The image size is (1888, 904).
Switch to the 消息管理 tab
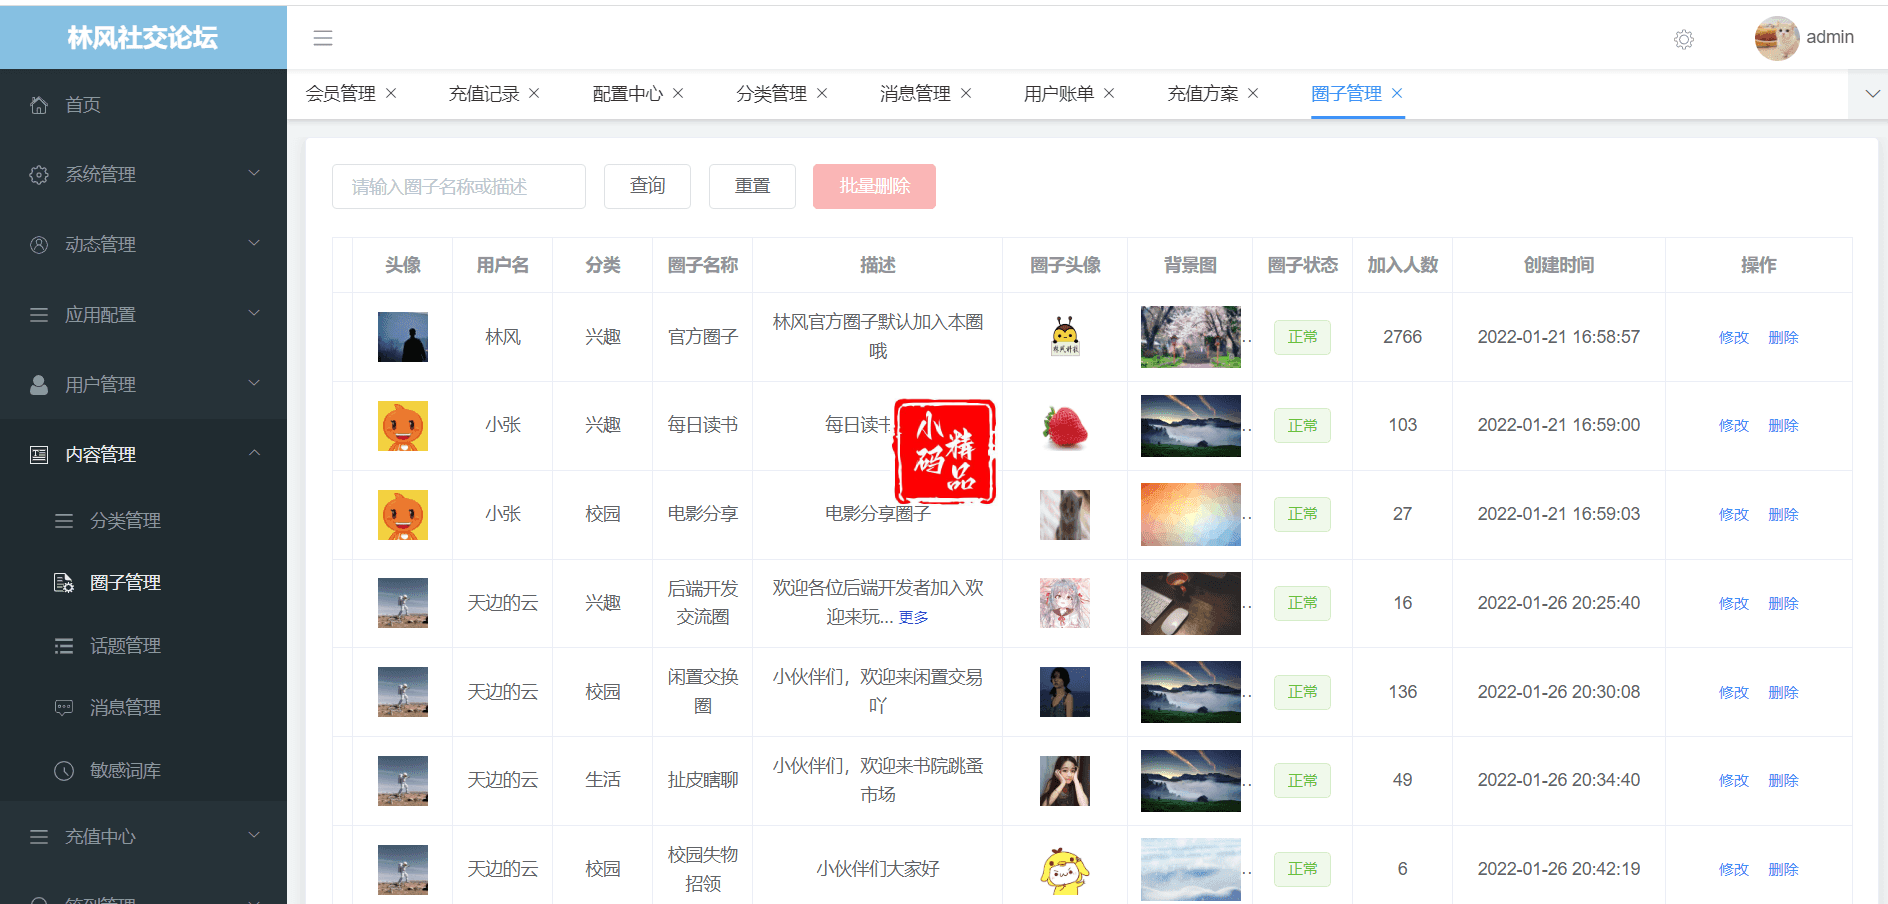(x=916, y=94)
